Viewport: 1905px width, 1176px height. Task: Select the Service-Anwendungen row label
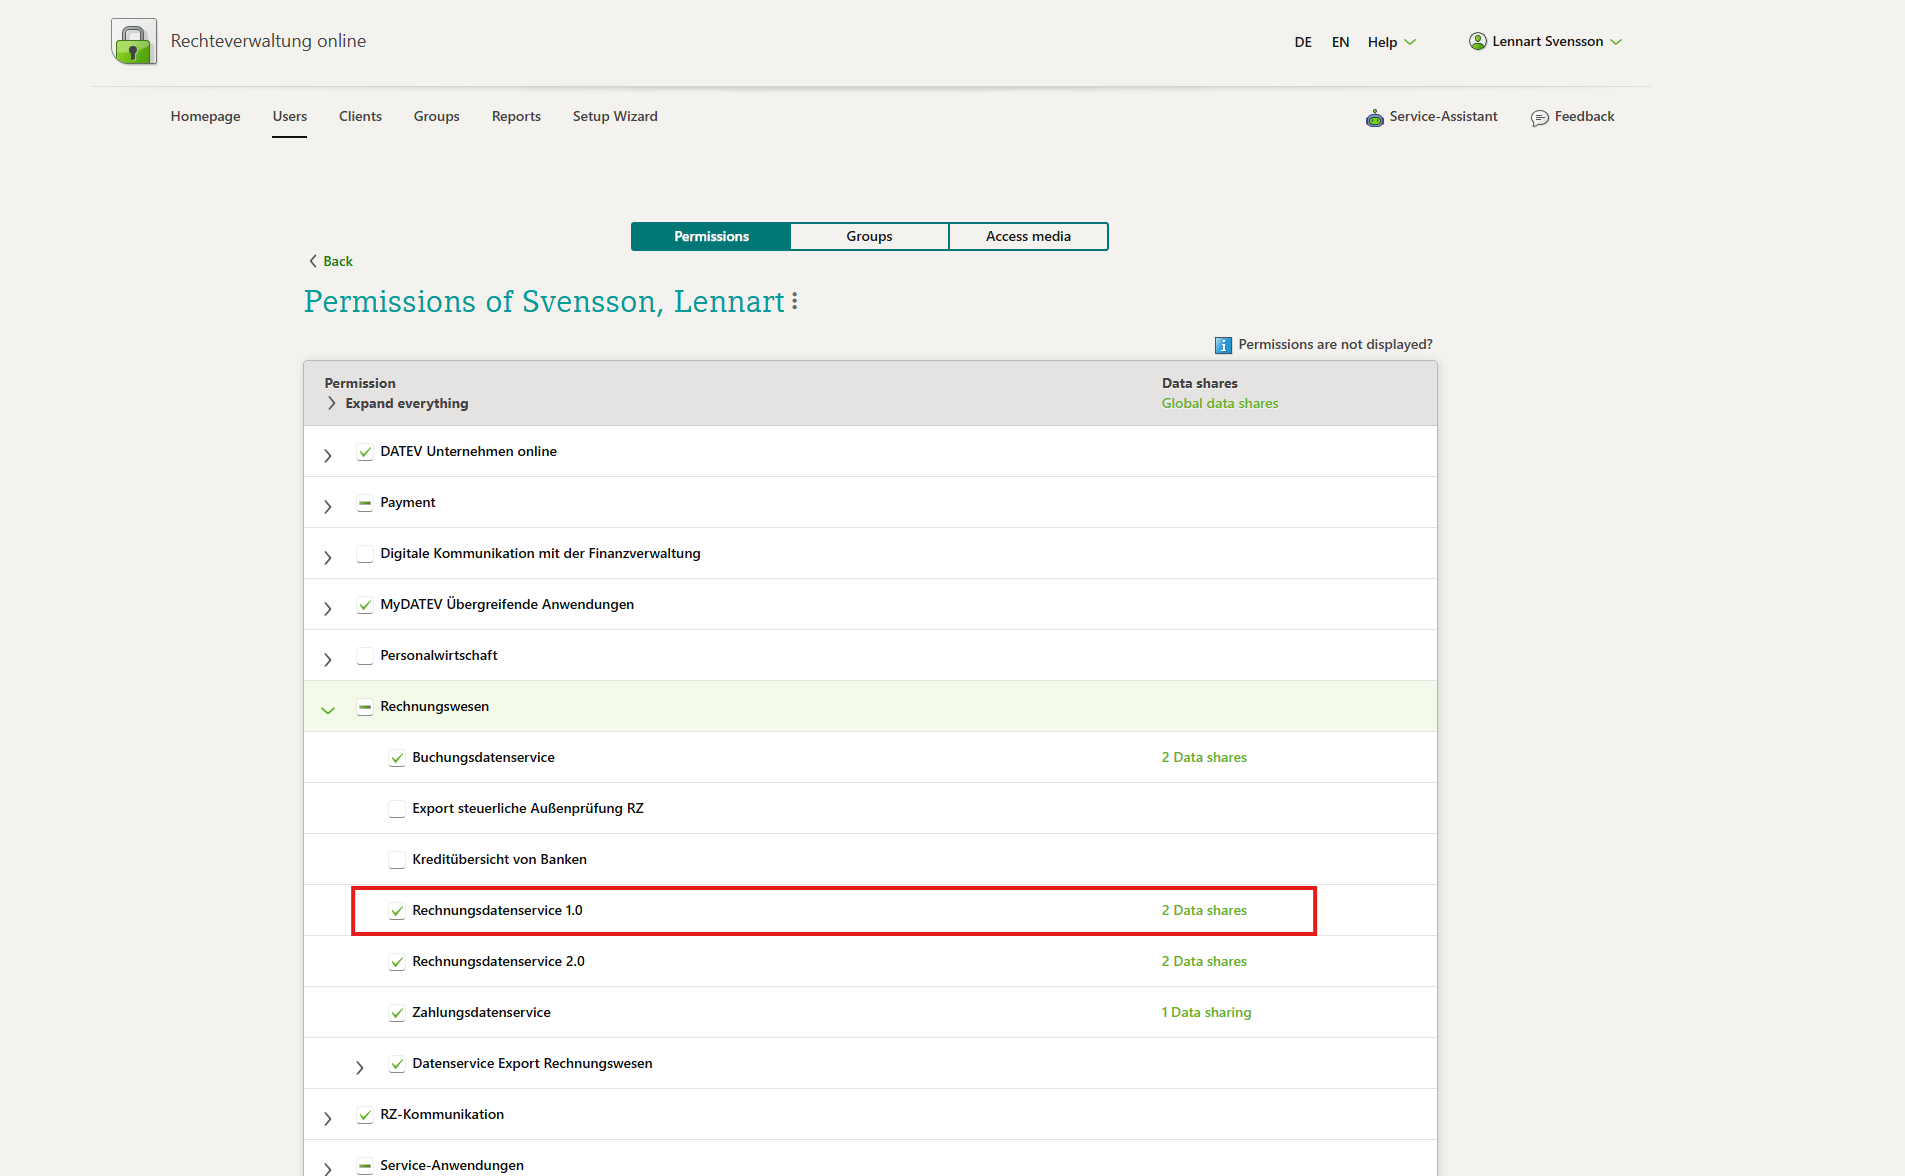(452, 1165)
